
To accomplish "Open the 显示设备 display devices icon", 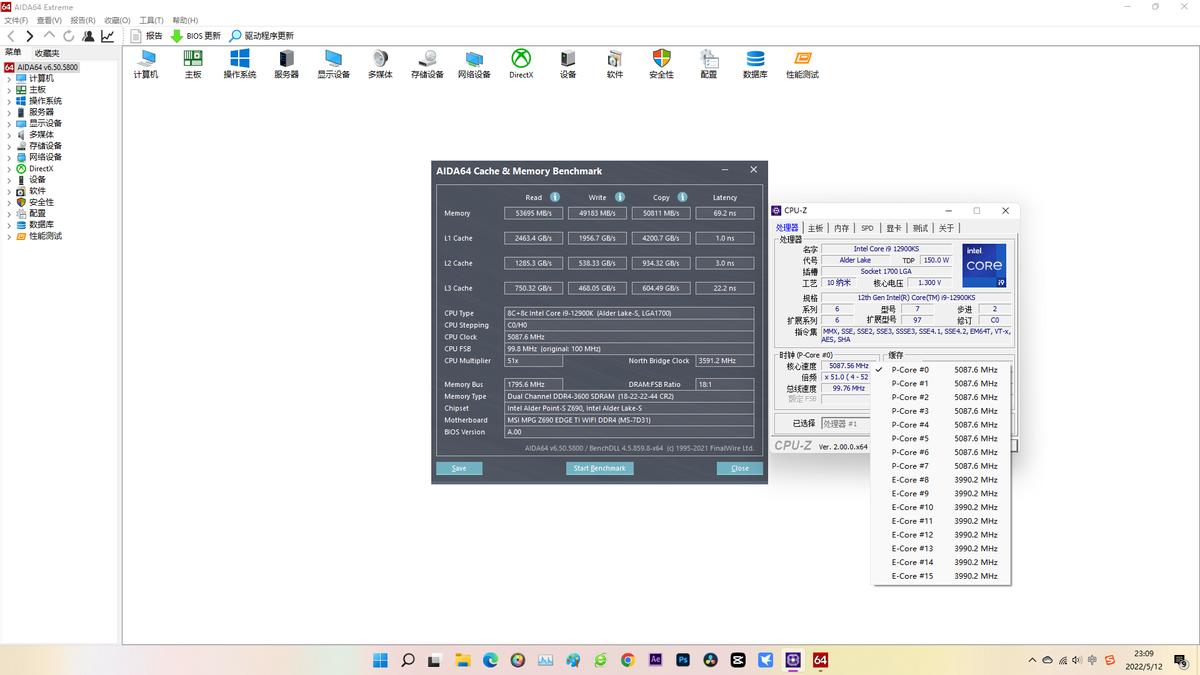I will (x=333, y=60).
